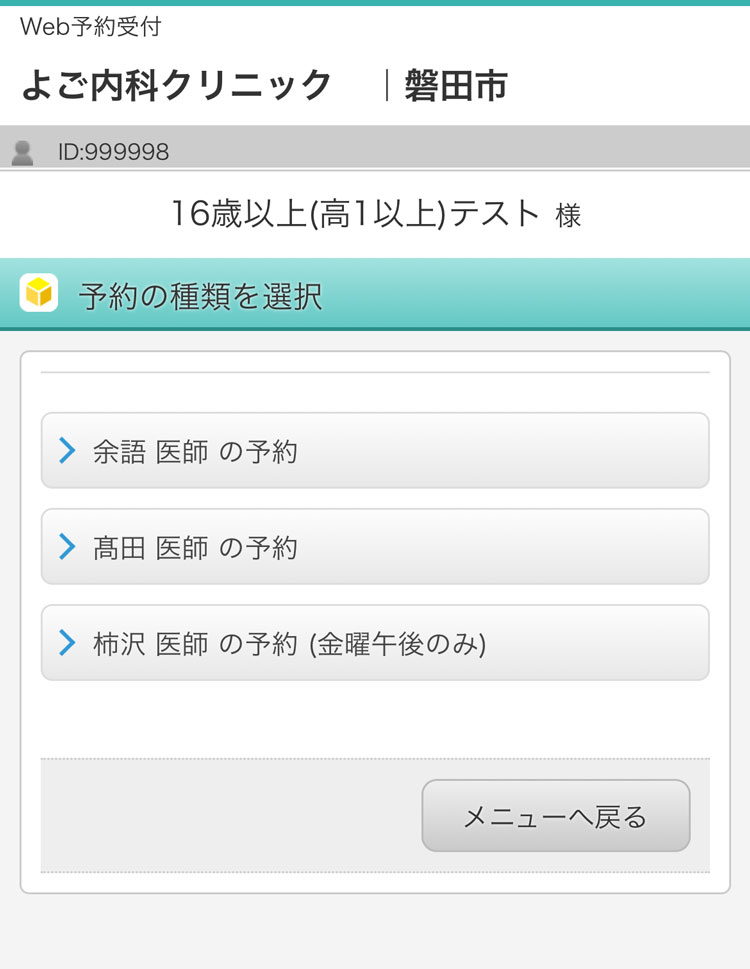Click the chevron beside 余語 医師
Image resolution: width=750 pixels, height=969 pixels.
[67, 451]
